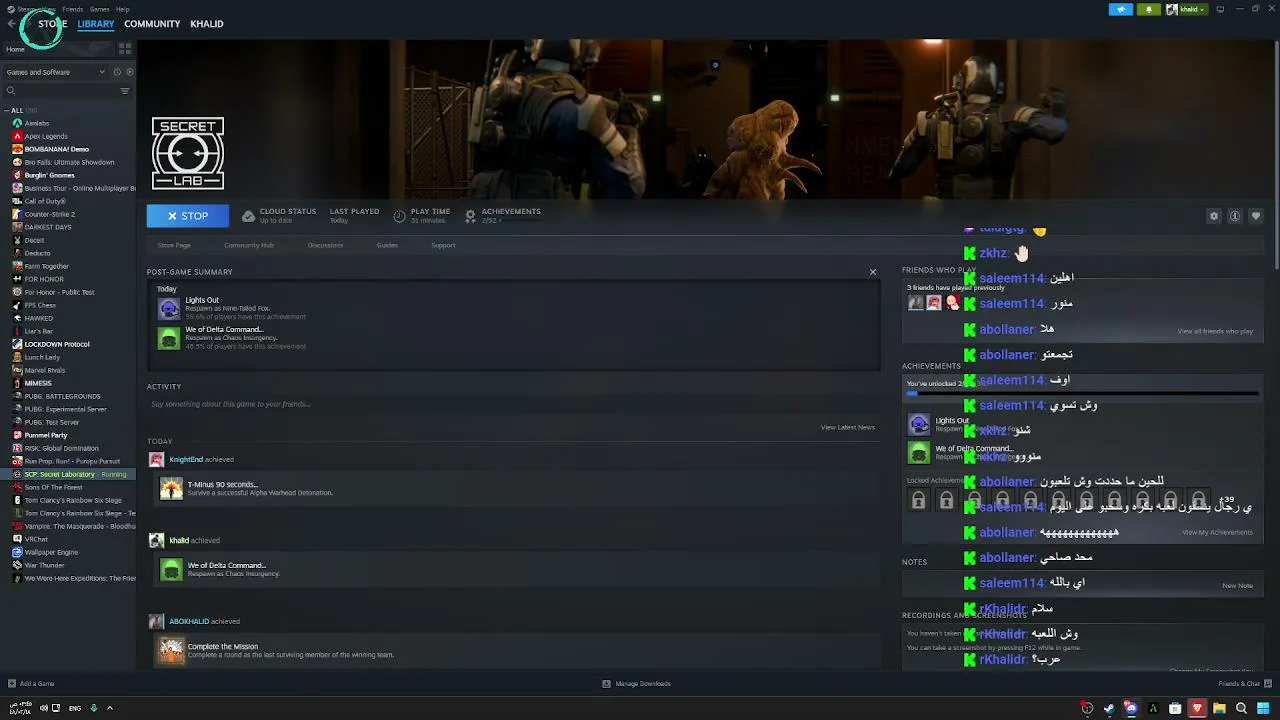The image size is (1280, 720).
Task: View the Cloud Status icon
Action: coord(249,216)
